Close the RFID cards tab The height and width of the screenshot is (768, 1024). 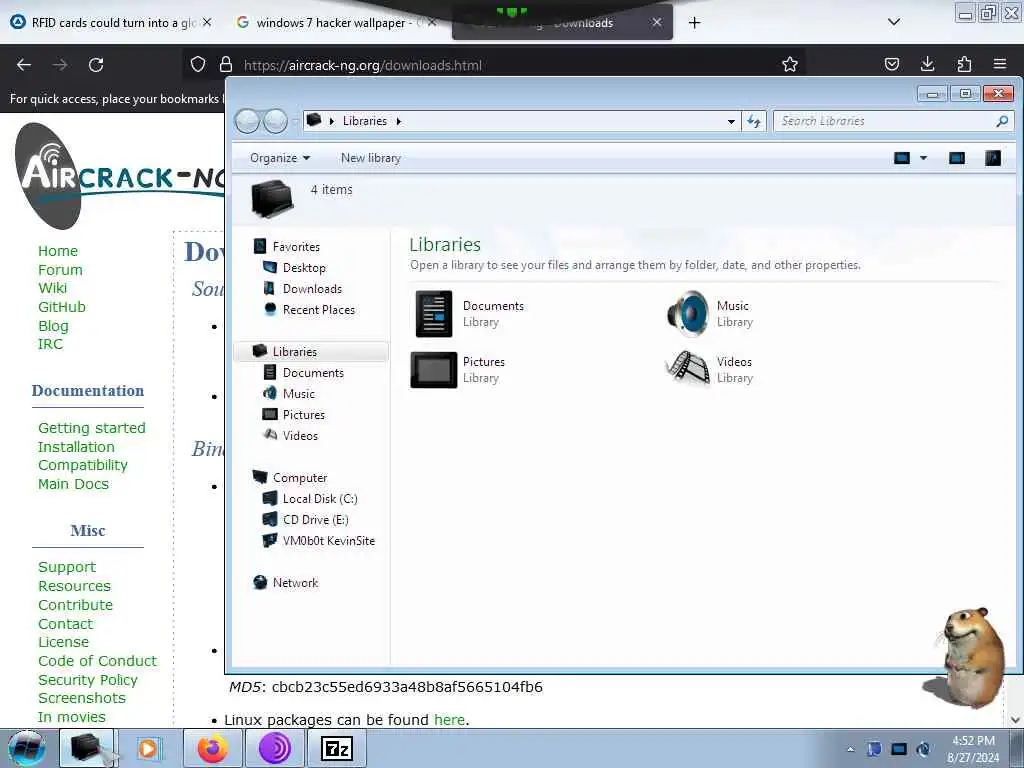pos(207,22)
